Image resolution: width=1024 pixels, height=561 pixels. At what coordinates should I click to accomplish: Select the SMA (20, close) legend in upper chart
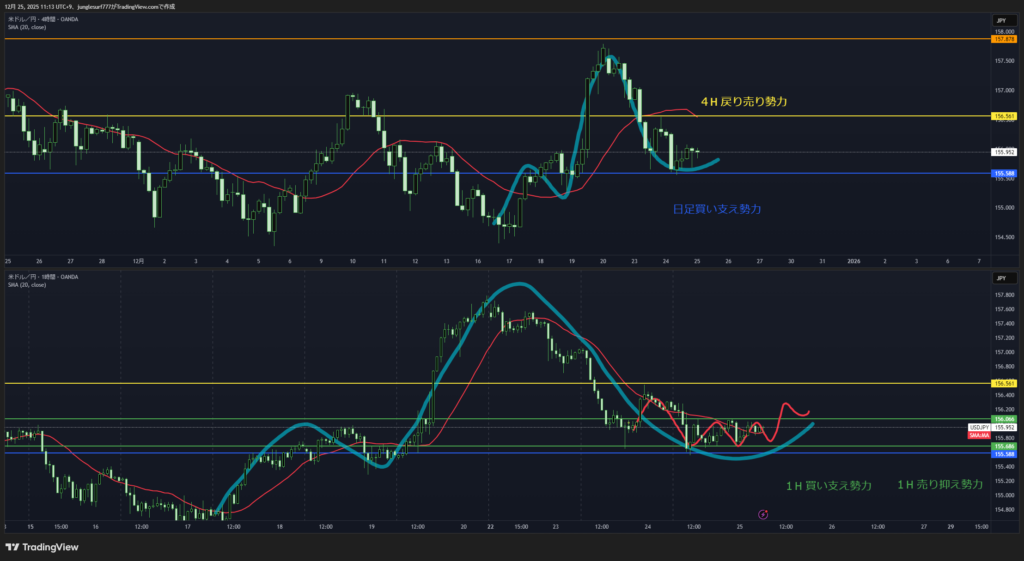point(27,27)
